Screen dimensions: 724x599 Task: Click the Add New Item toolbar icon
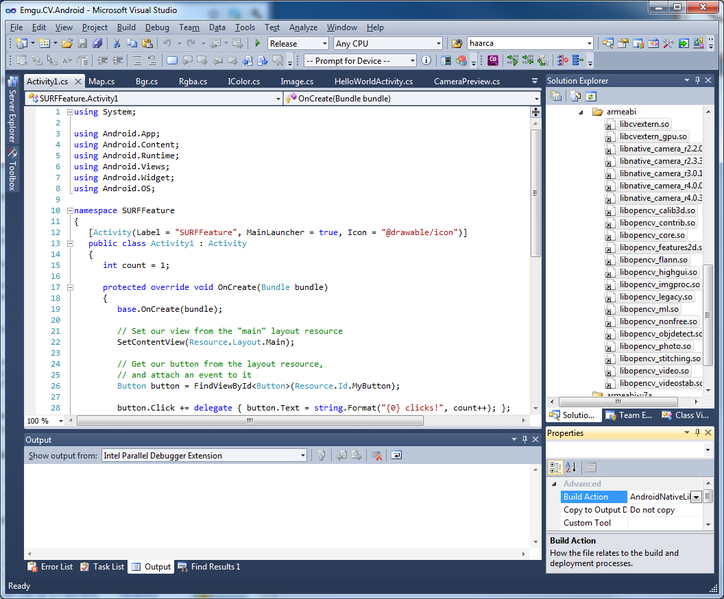click(45, 43)
